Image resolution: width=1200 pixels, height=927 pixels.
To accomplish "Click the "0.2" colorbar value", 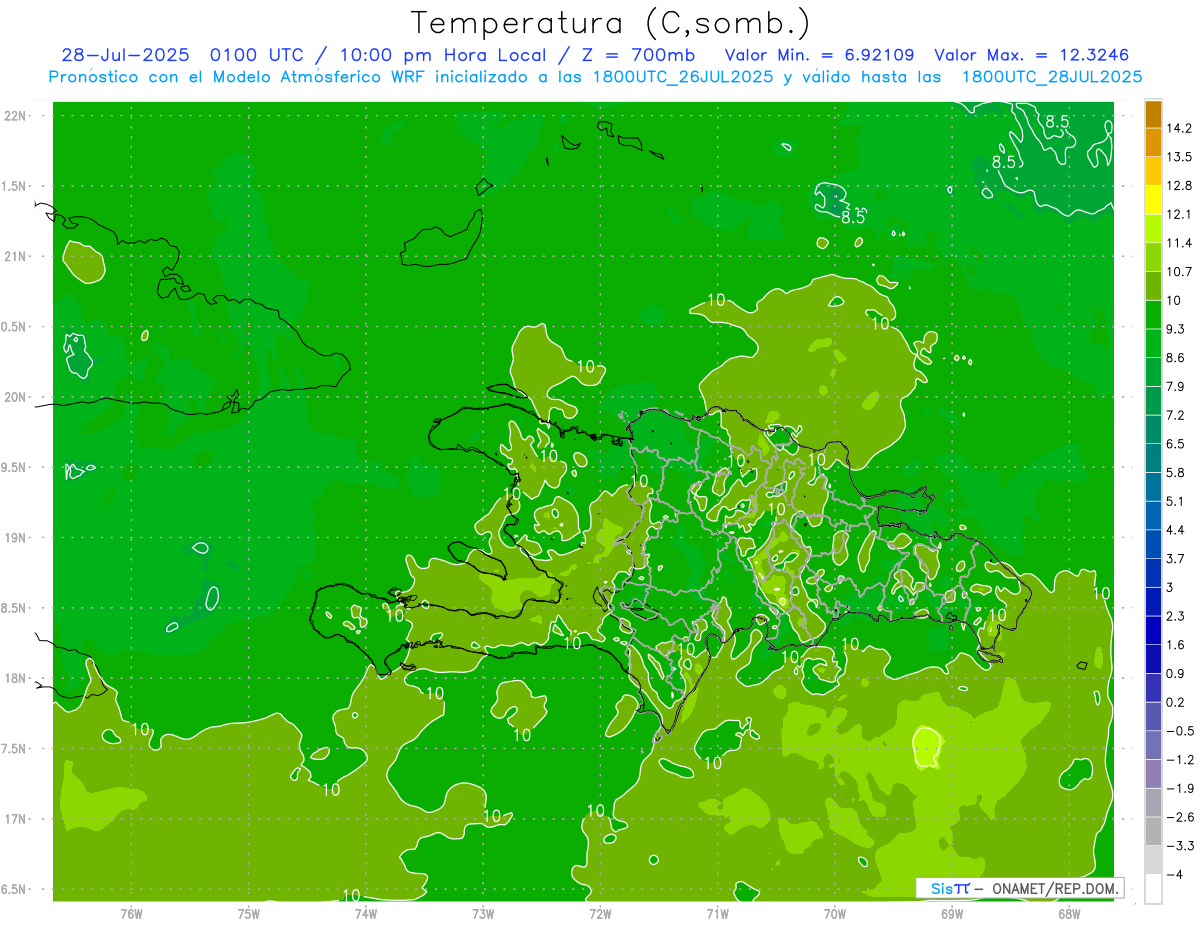I will click(1176, 702).
